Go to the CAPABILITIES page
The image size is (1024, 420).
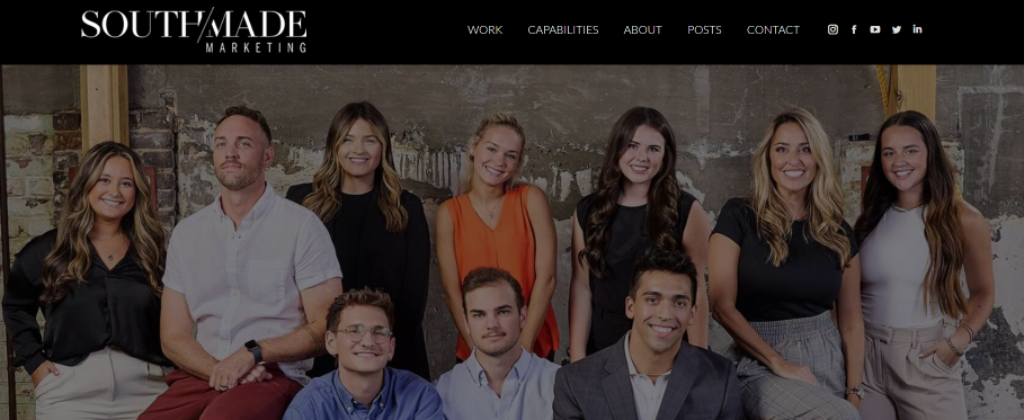563,30
